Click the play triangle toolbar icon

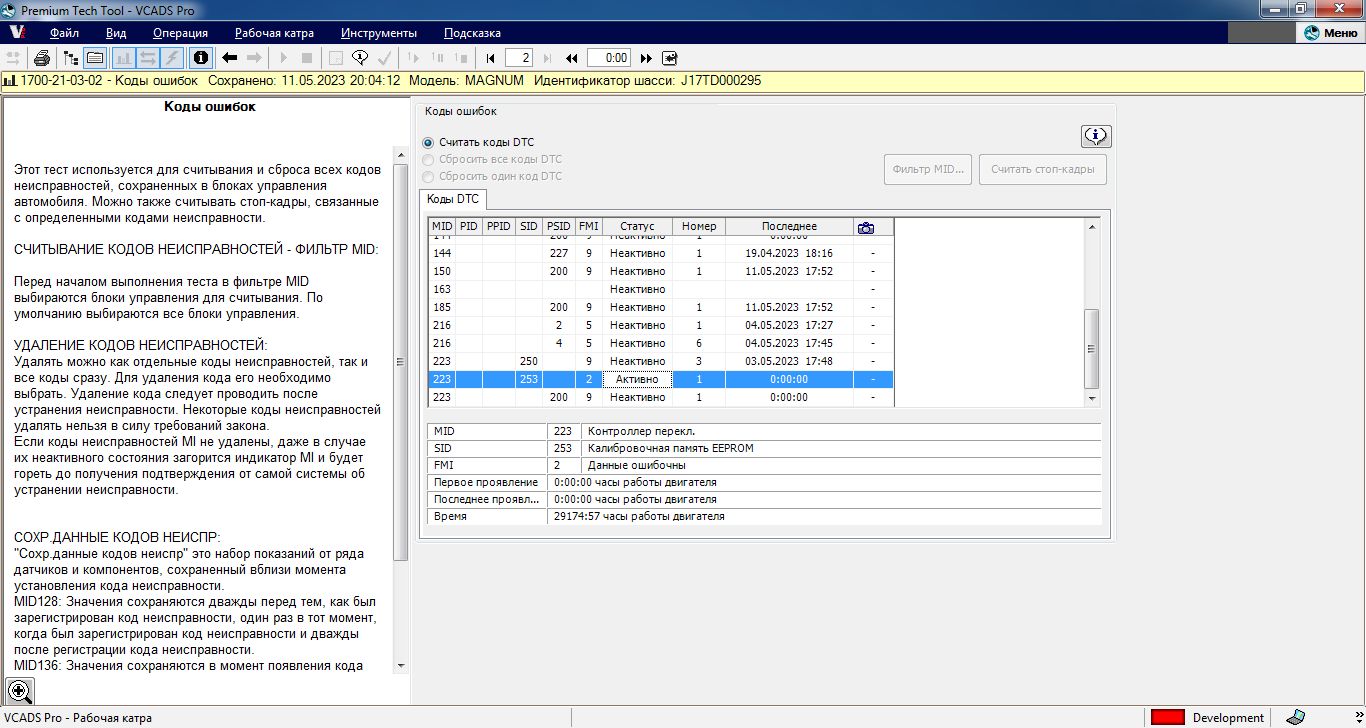[x=283, y=58]
